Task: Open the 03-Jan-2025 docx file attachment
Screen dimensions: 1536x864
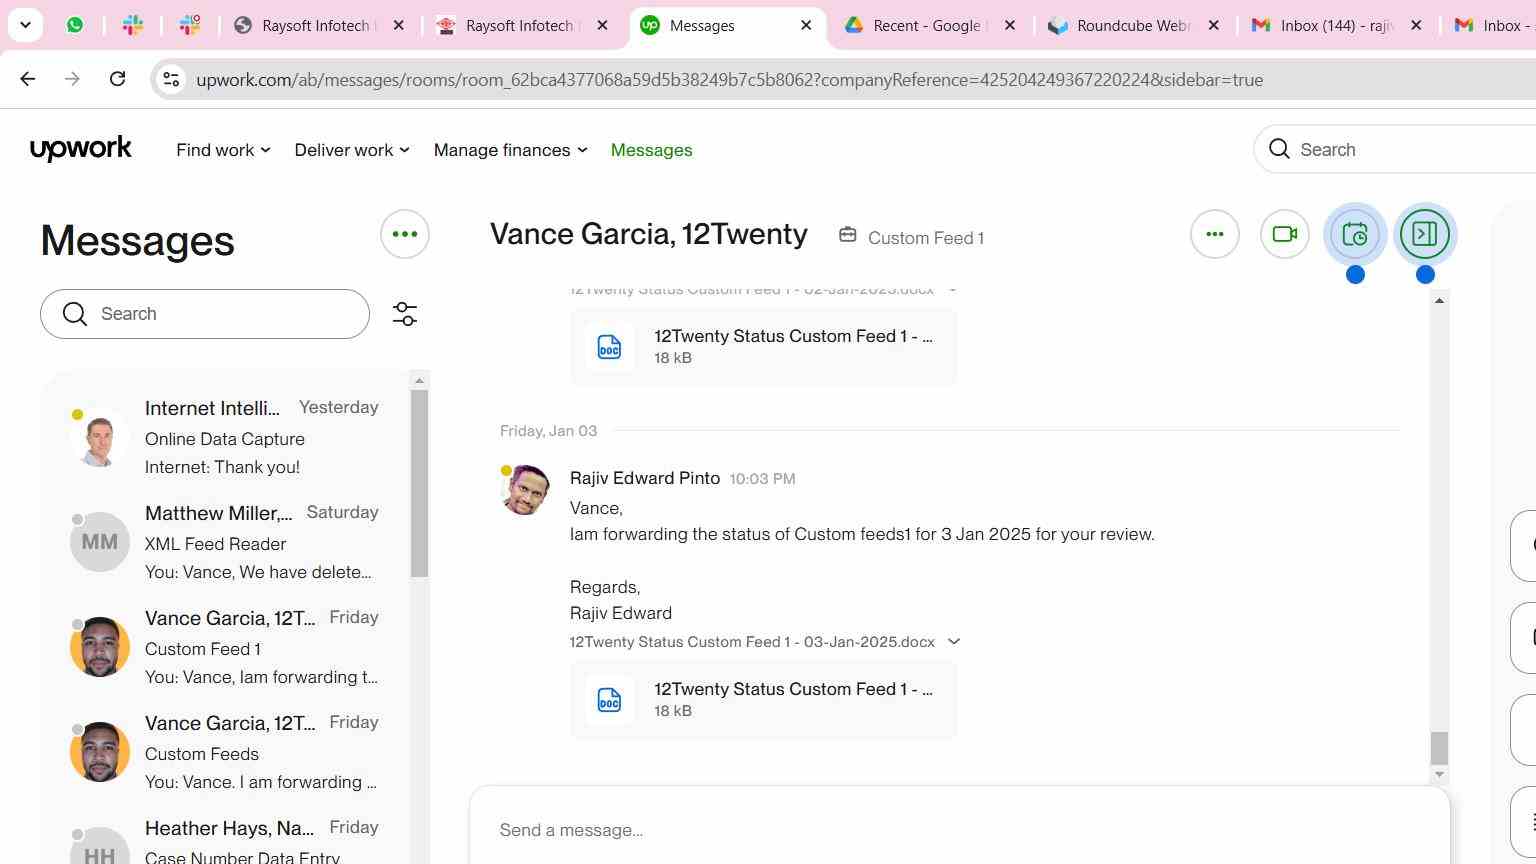Action: tap(763, 699)
